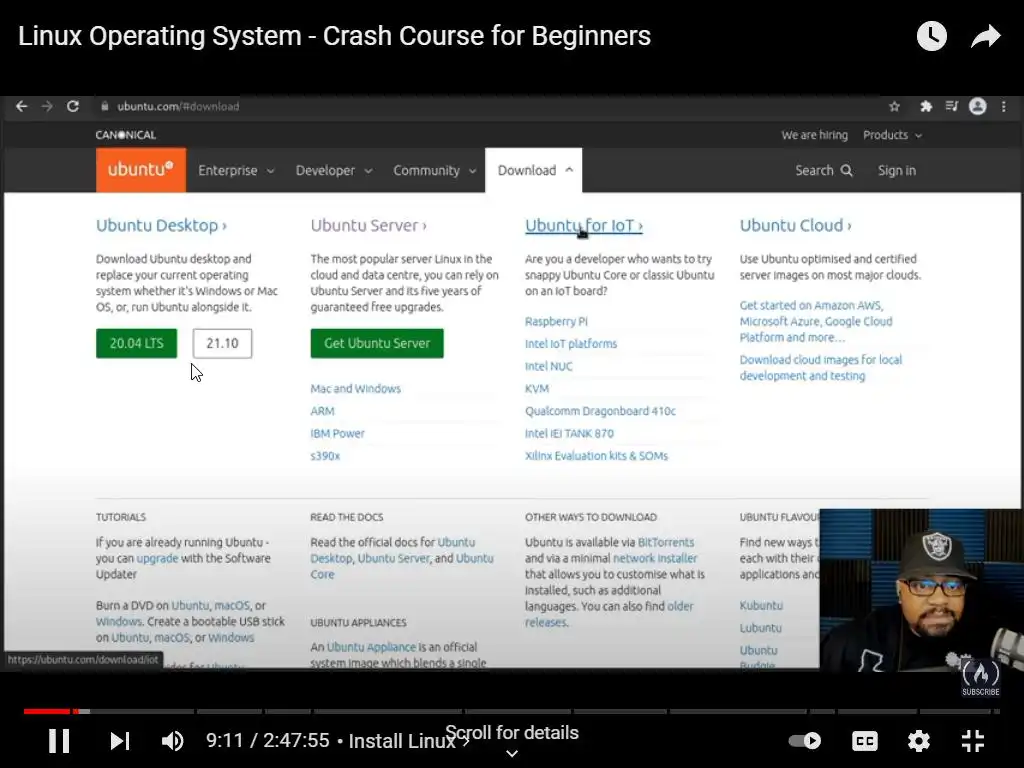1024x768 pixels.
Task: Download the 20.04 LTS version
Action: pyautogui.click(x=136, y=344)
